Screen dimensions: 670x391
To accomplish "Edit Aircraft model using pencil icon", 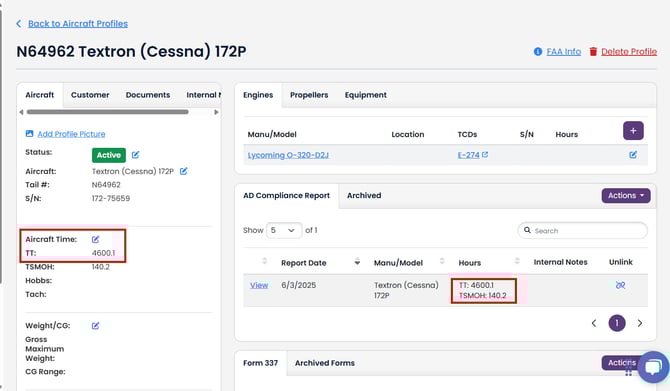I will tap(184, 171).
